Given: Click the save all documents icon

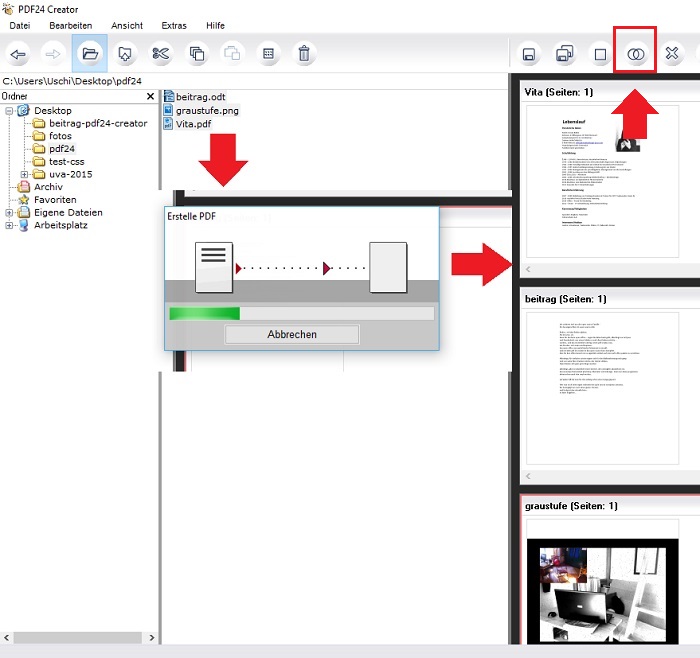Looking at the screenshot, I should coord(565,54).
